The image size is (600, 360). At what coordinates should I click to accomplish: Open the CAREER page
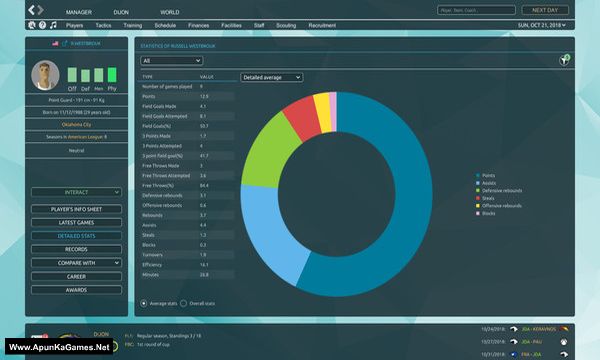(77, 277)
